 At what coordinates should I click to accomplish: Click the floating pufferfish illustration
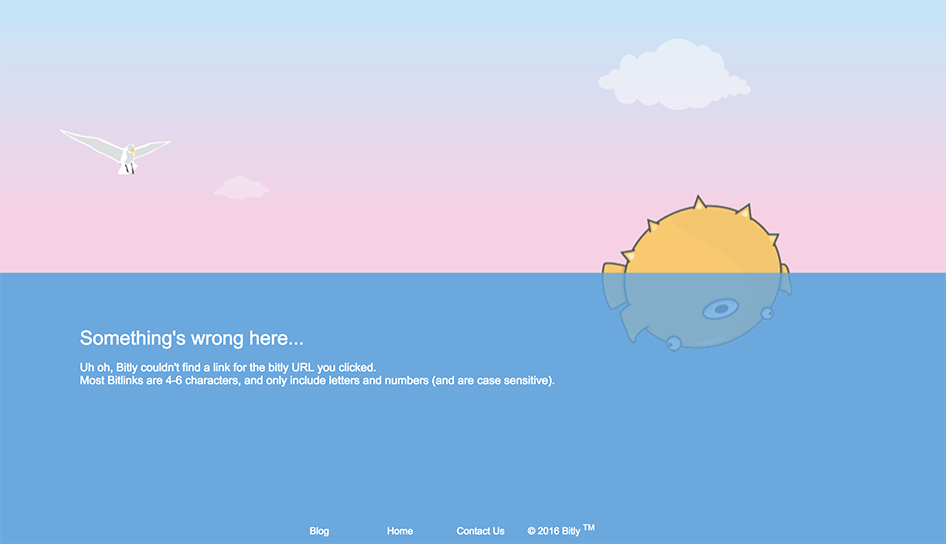(697, 273)
